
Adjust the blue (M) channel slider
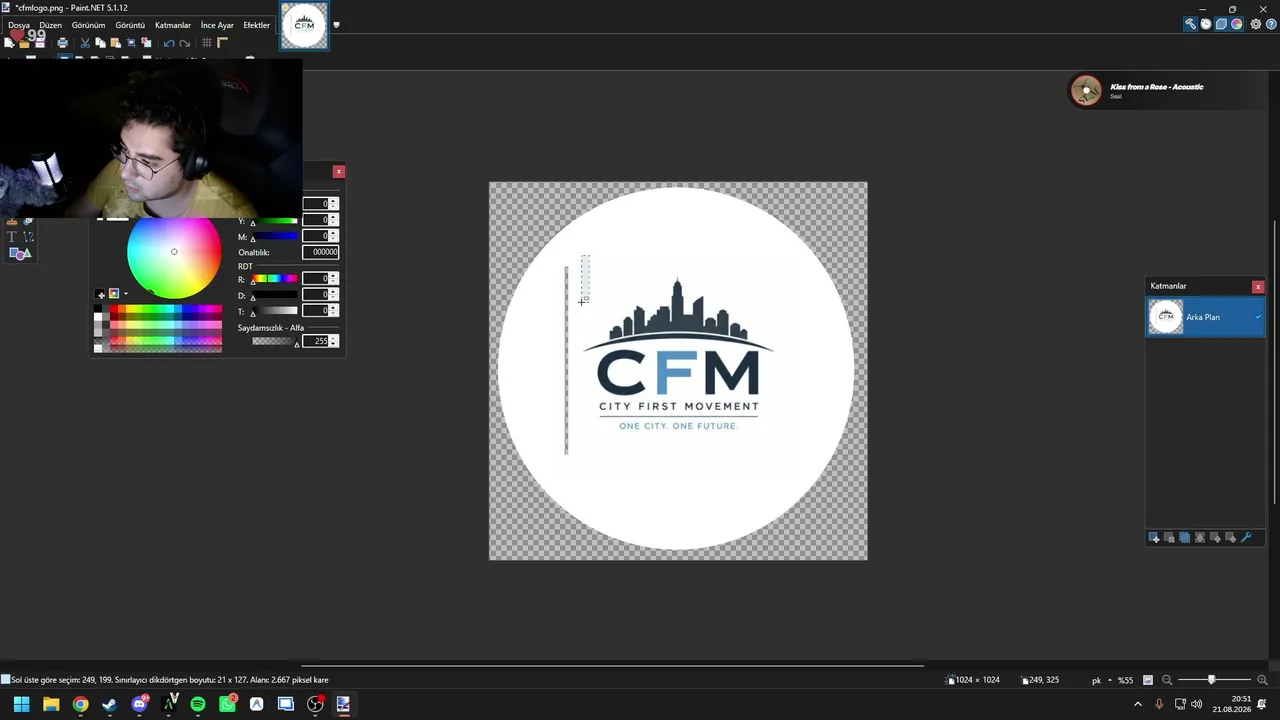point(273,237)
